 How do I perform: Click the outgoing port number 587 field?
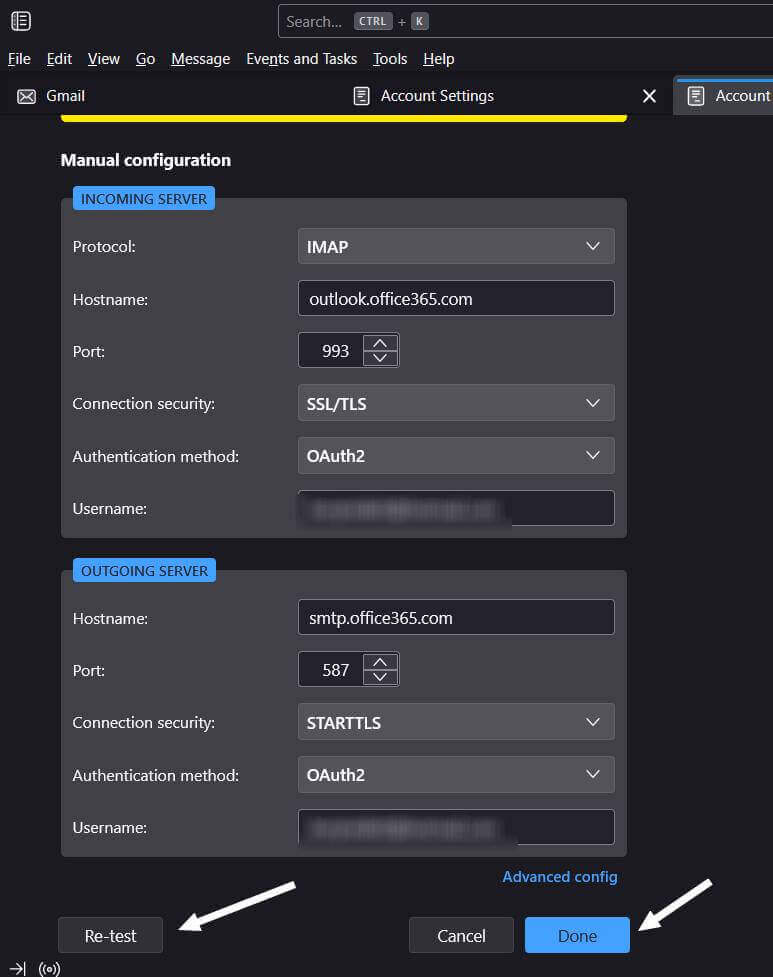331,670
